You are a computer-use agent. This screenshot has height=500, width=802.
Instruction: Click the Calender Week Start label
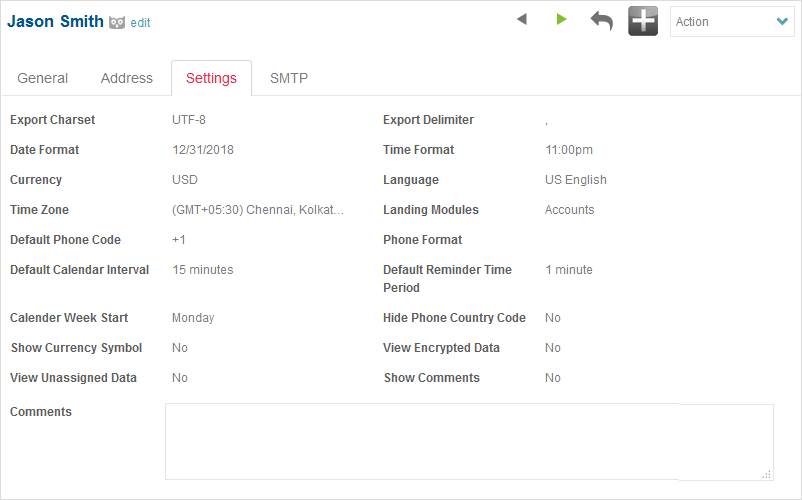69,318
